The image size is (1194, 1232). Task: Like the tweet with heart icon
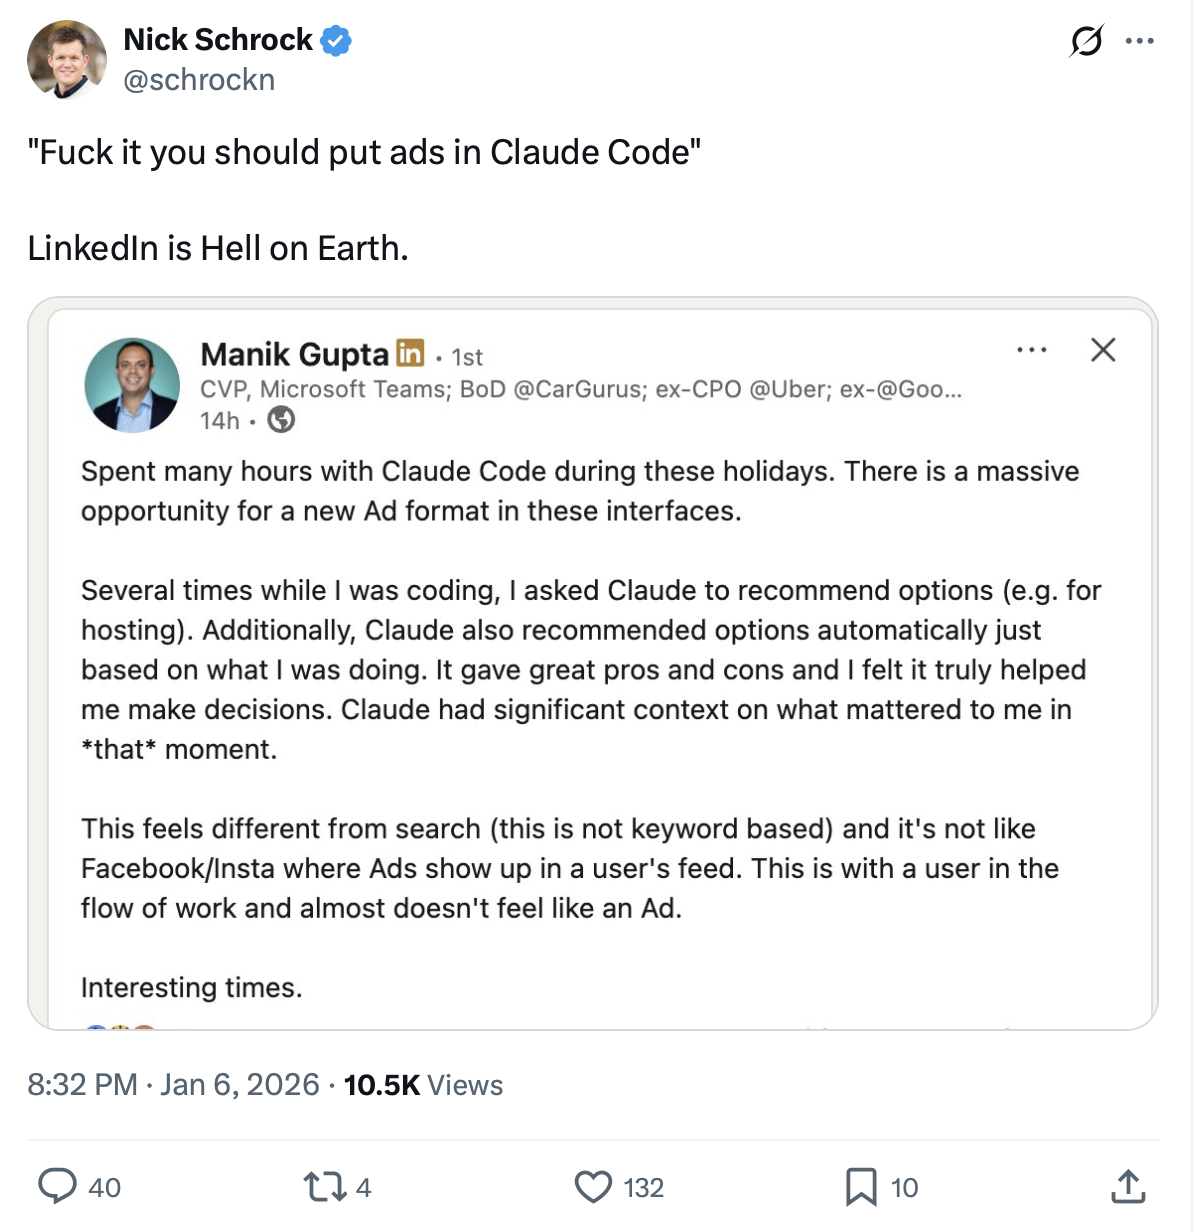point(593,1186)
